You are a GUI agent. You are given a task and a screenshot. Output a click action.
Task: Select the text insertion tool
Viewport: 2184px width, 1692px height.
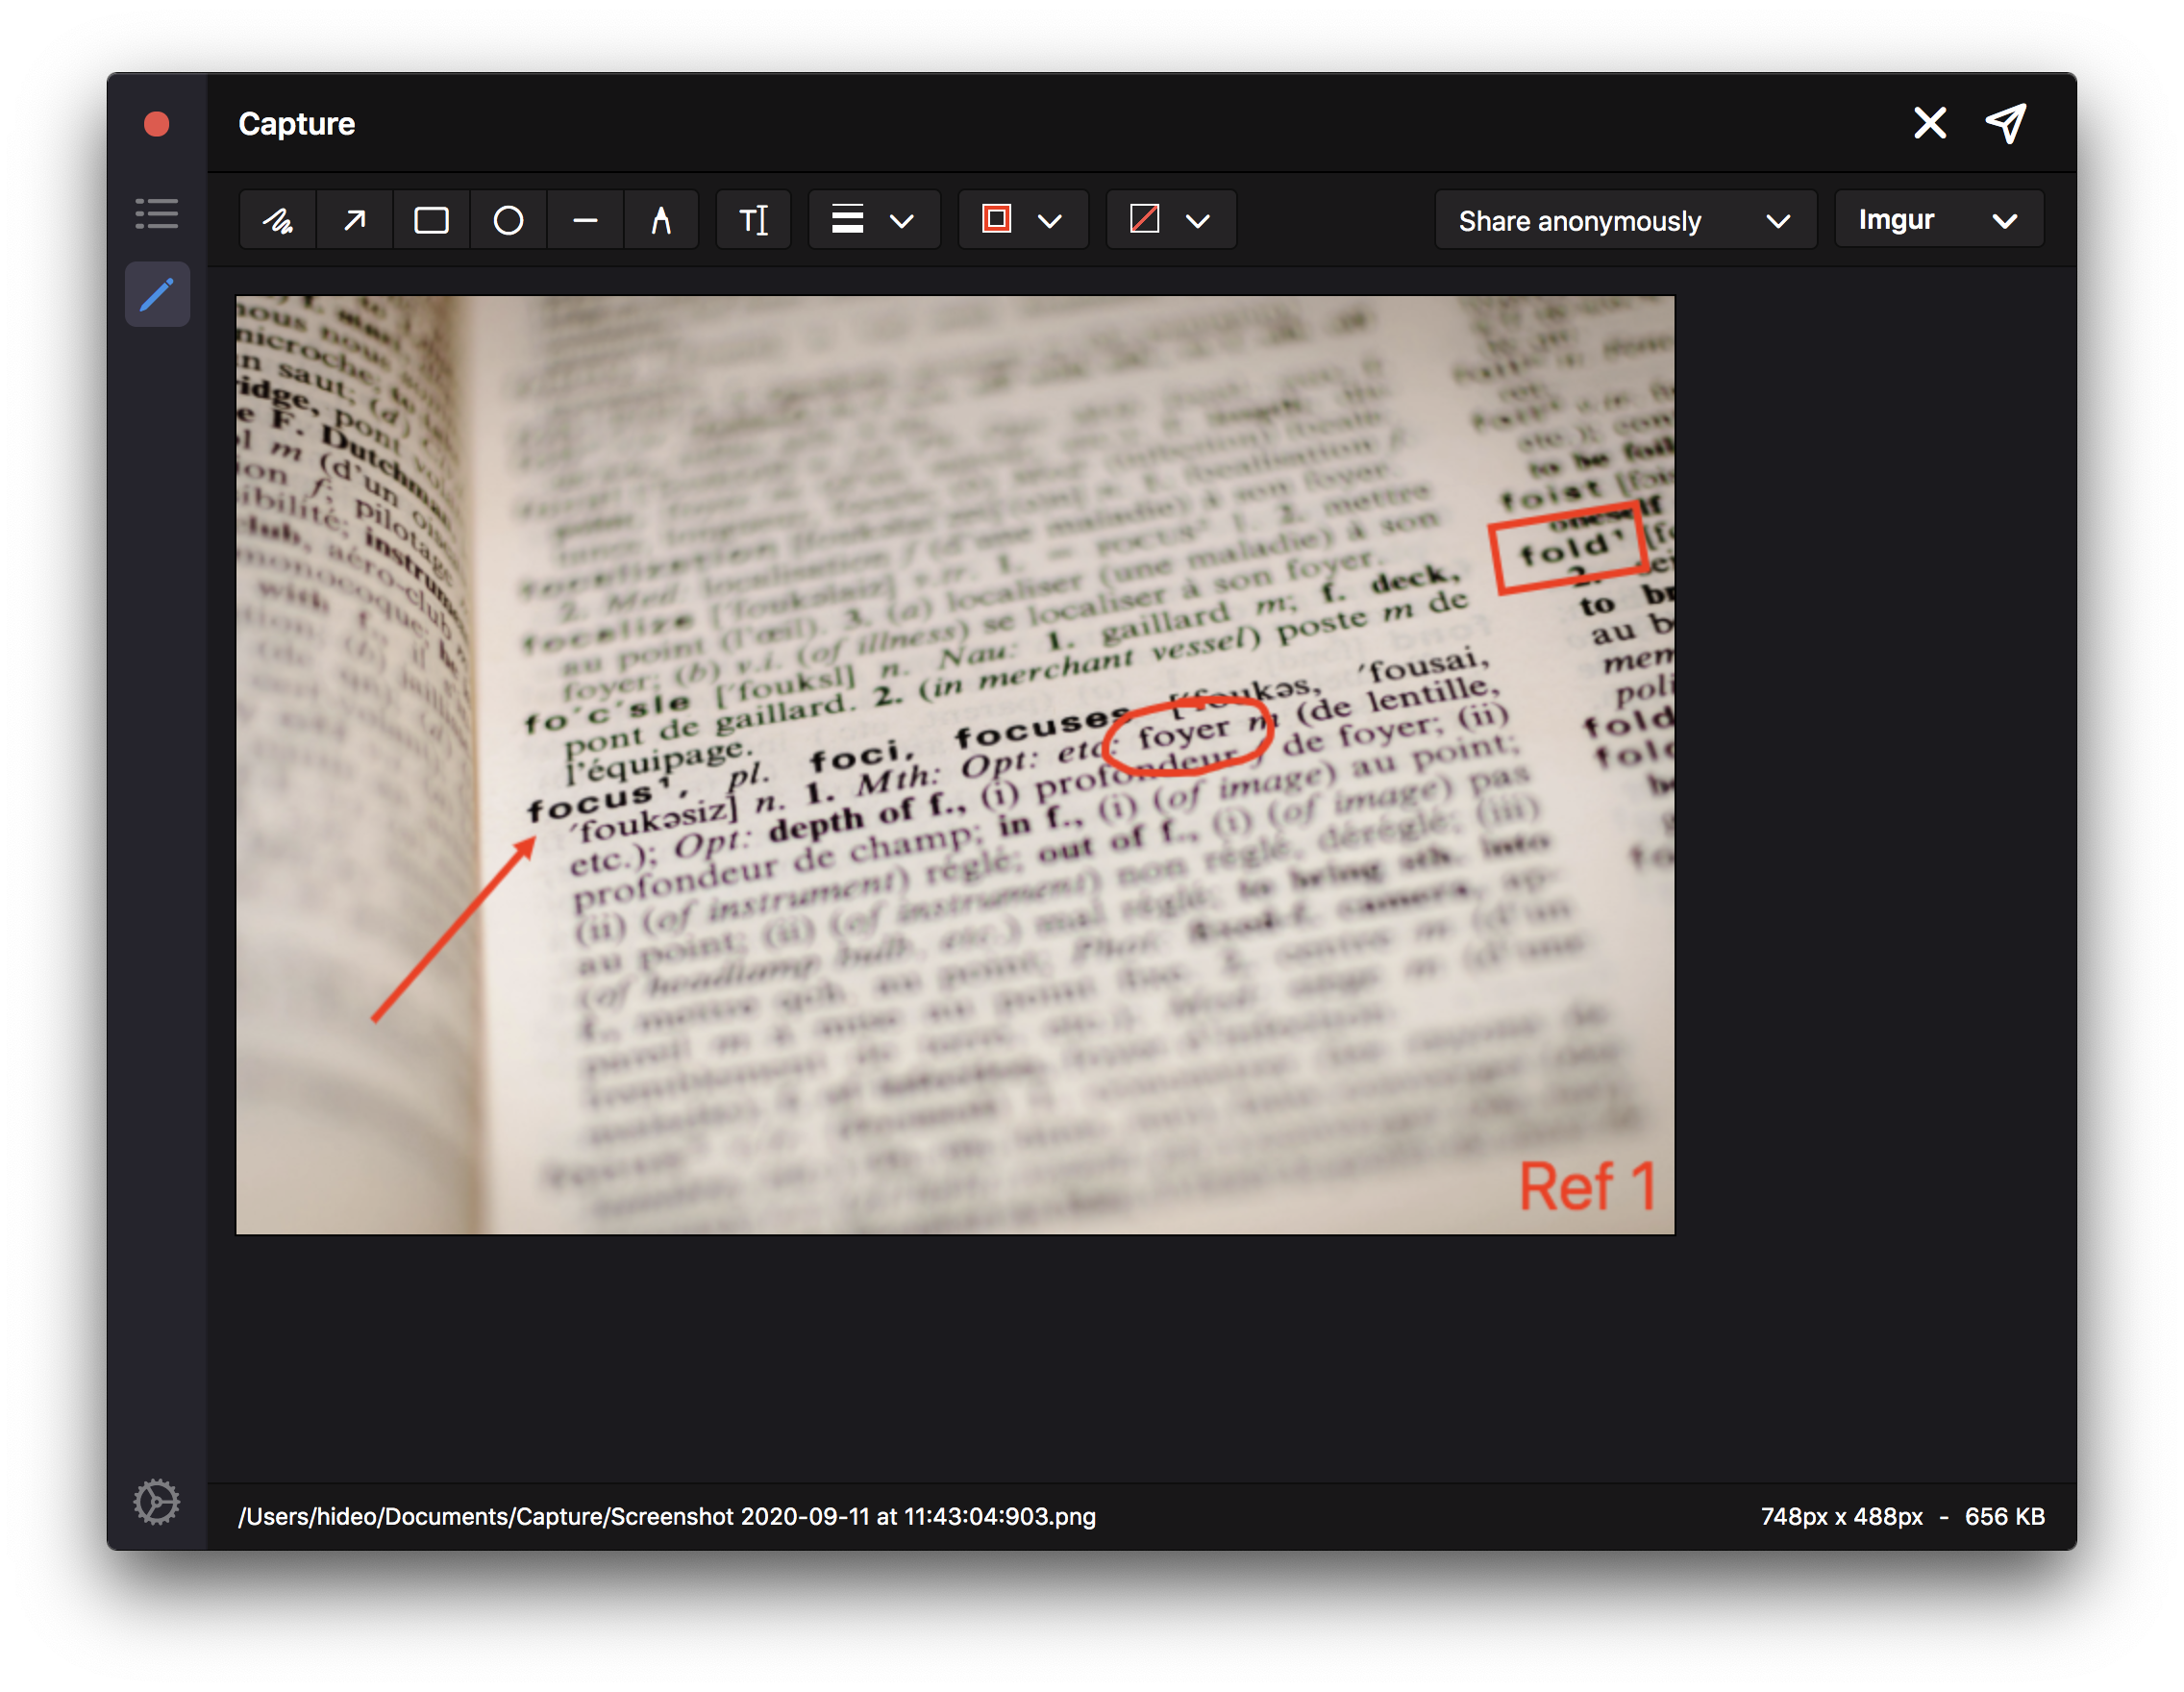click(753, 220)
